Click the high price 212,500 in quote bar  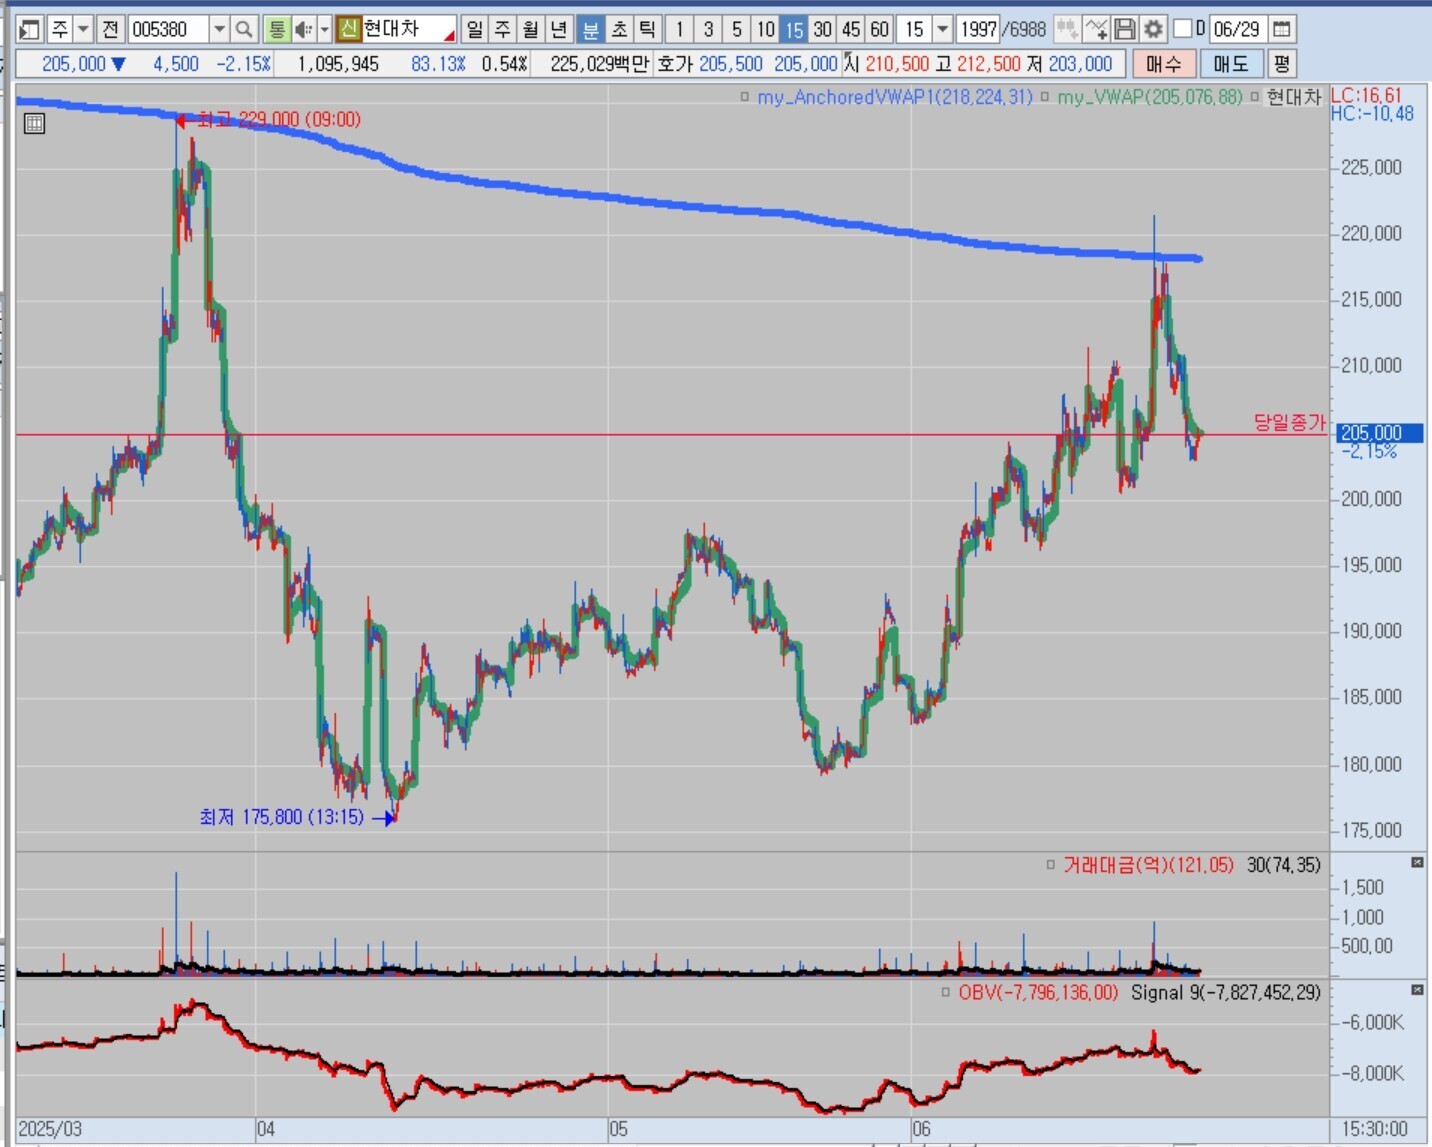[x=988, y=64]
